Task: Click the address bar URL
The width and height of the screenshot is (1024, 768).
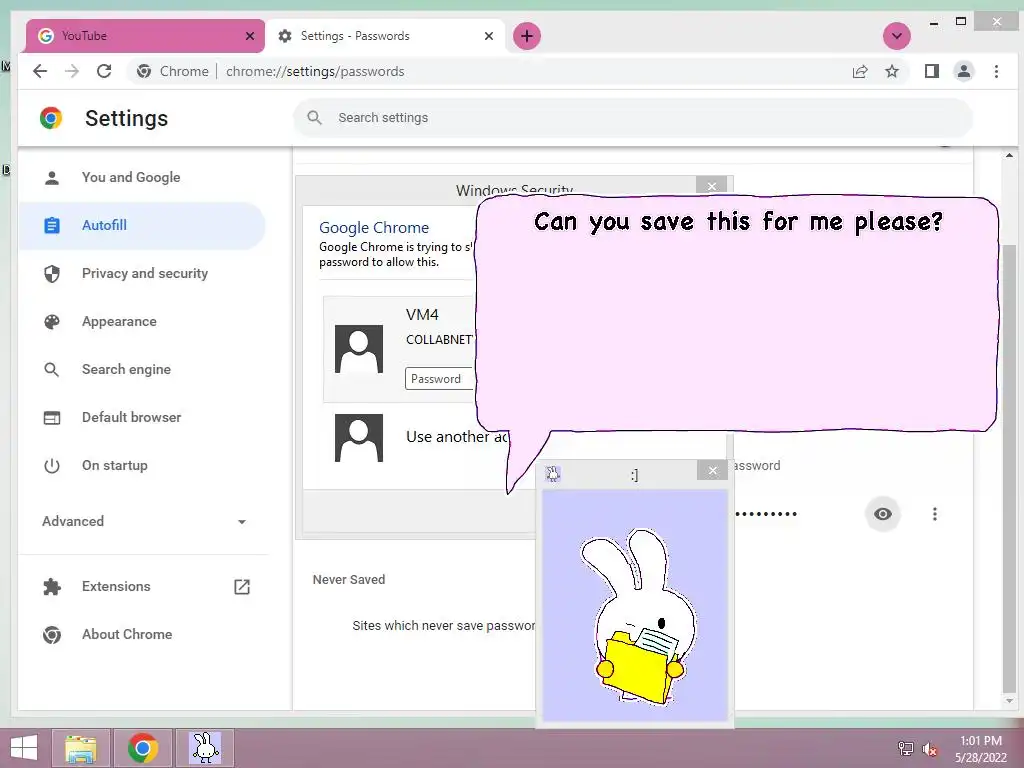Action: [x=315, y=71]
